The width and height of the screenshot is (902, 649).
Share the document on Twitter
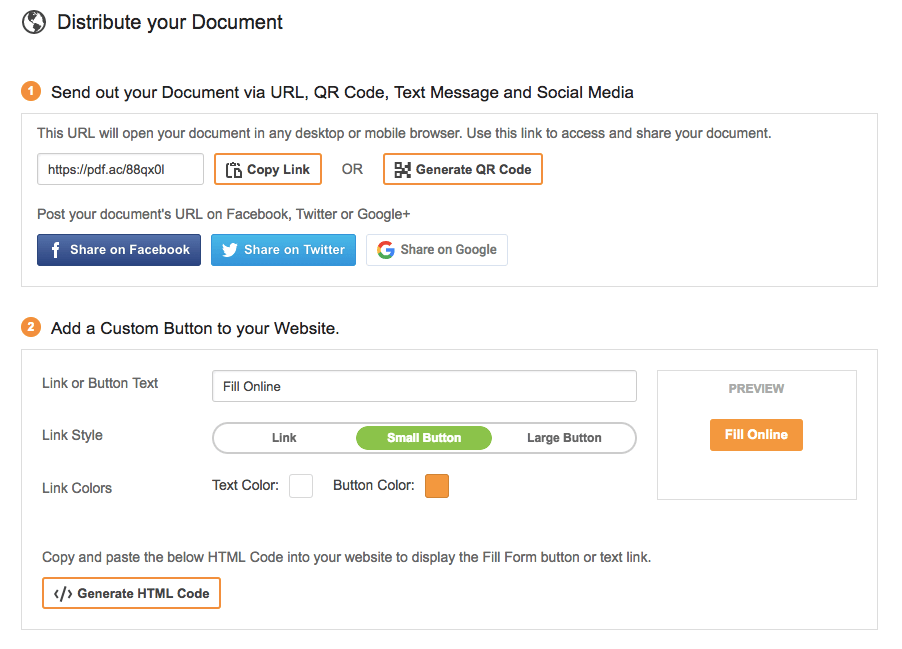coord(283,250)
